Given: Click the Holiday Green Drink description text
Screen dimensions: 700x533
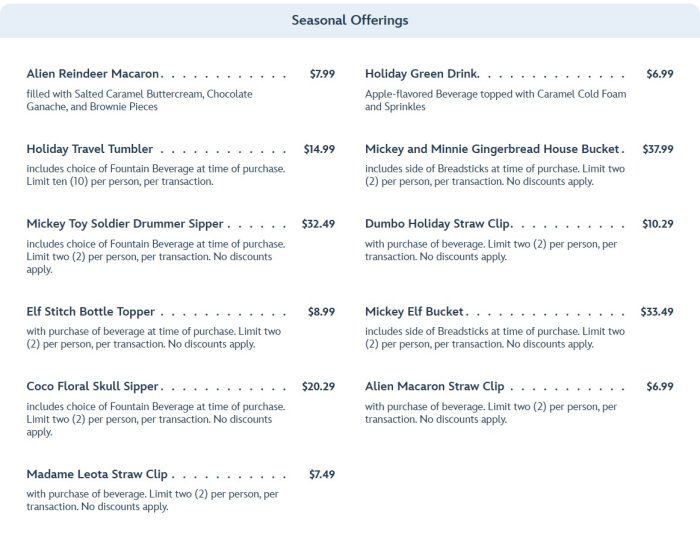Looking at the screenshot, I should (x=495, y=100).
